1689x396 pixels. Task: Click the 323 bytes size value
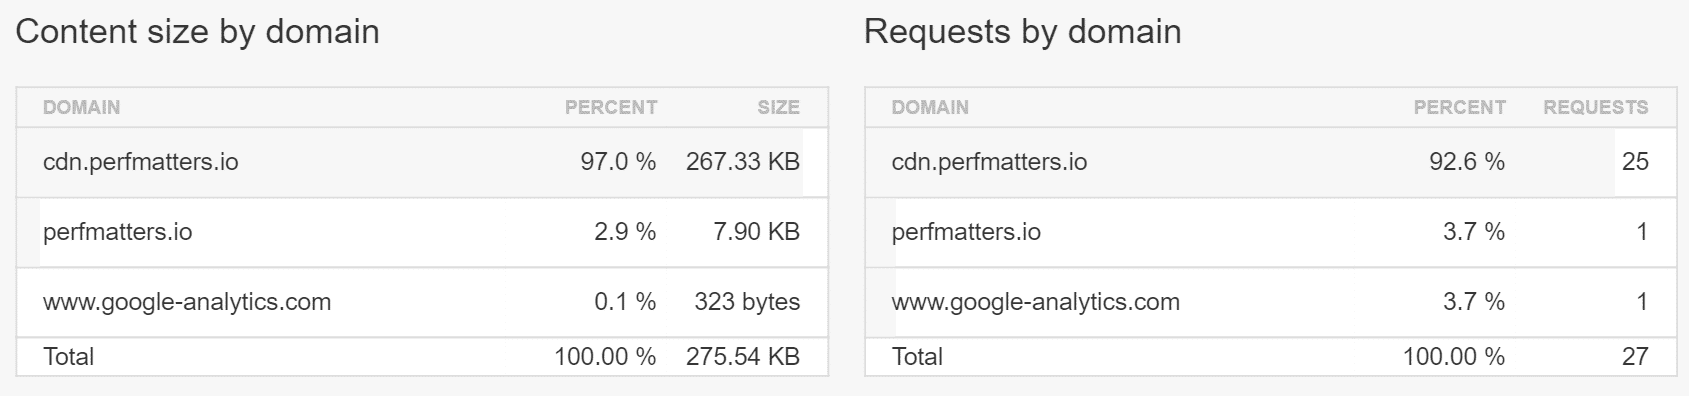[747, 302]
